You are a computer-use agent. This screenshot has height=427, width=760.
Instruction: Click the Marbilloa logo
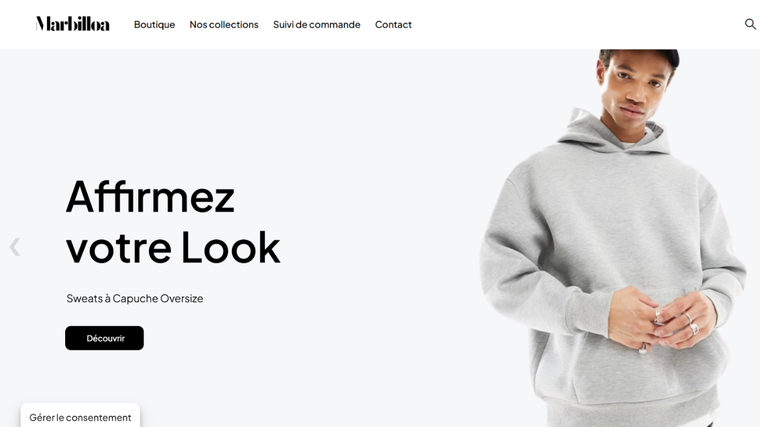73,24
